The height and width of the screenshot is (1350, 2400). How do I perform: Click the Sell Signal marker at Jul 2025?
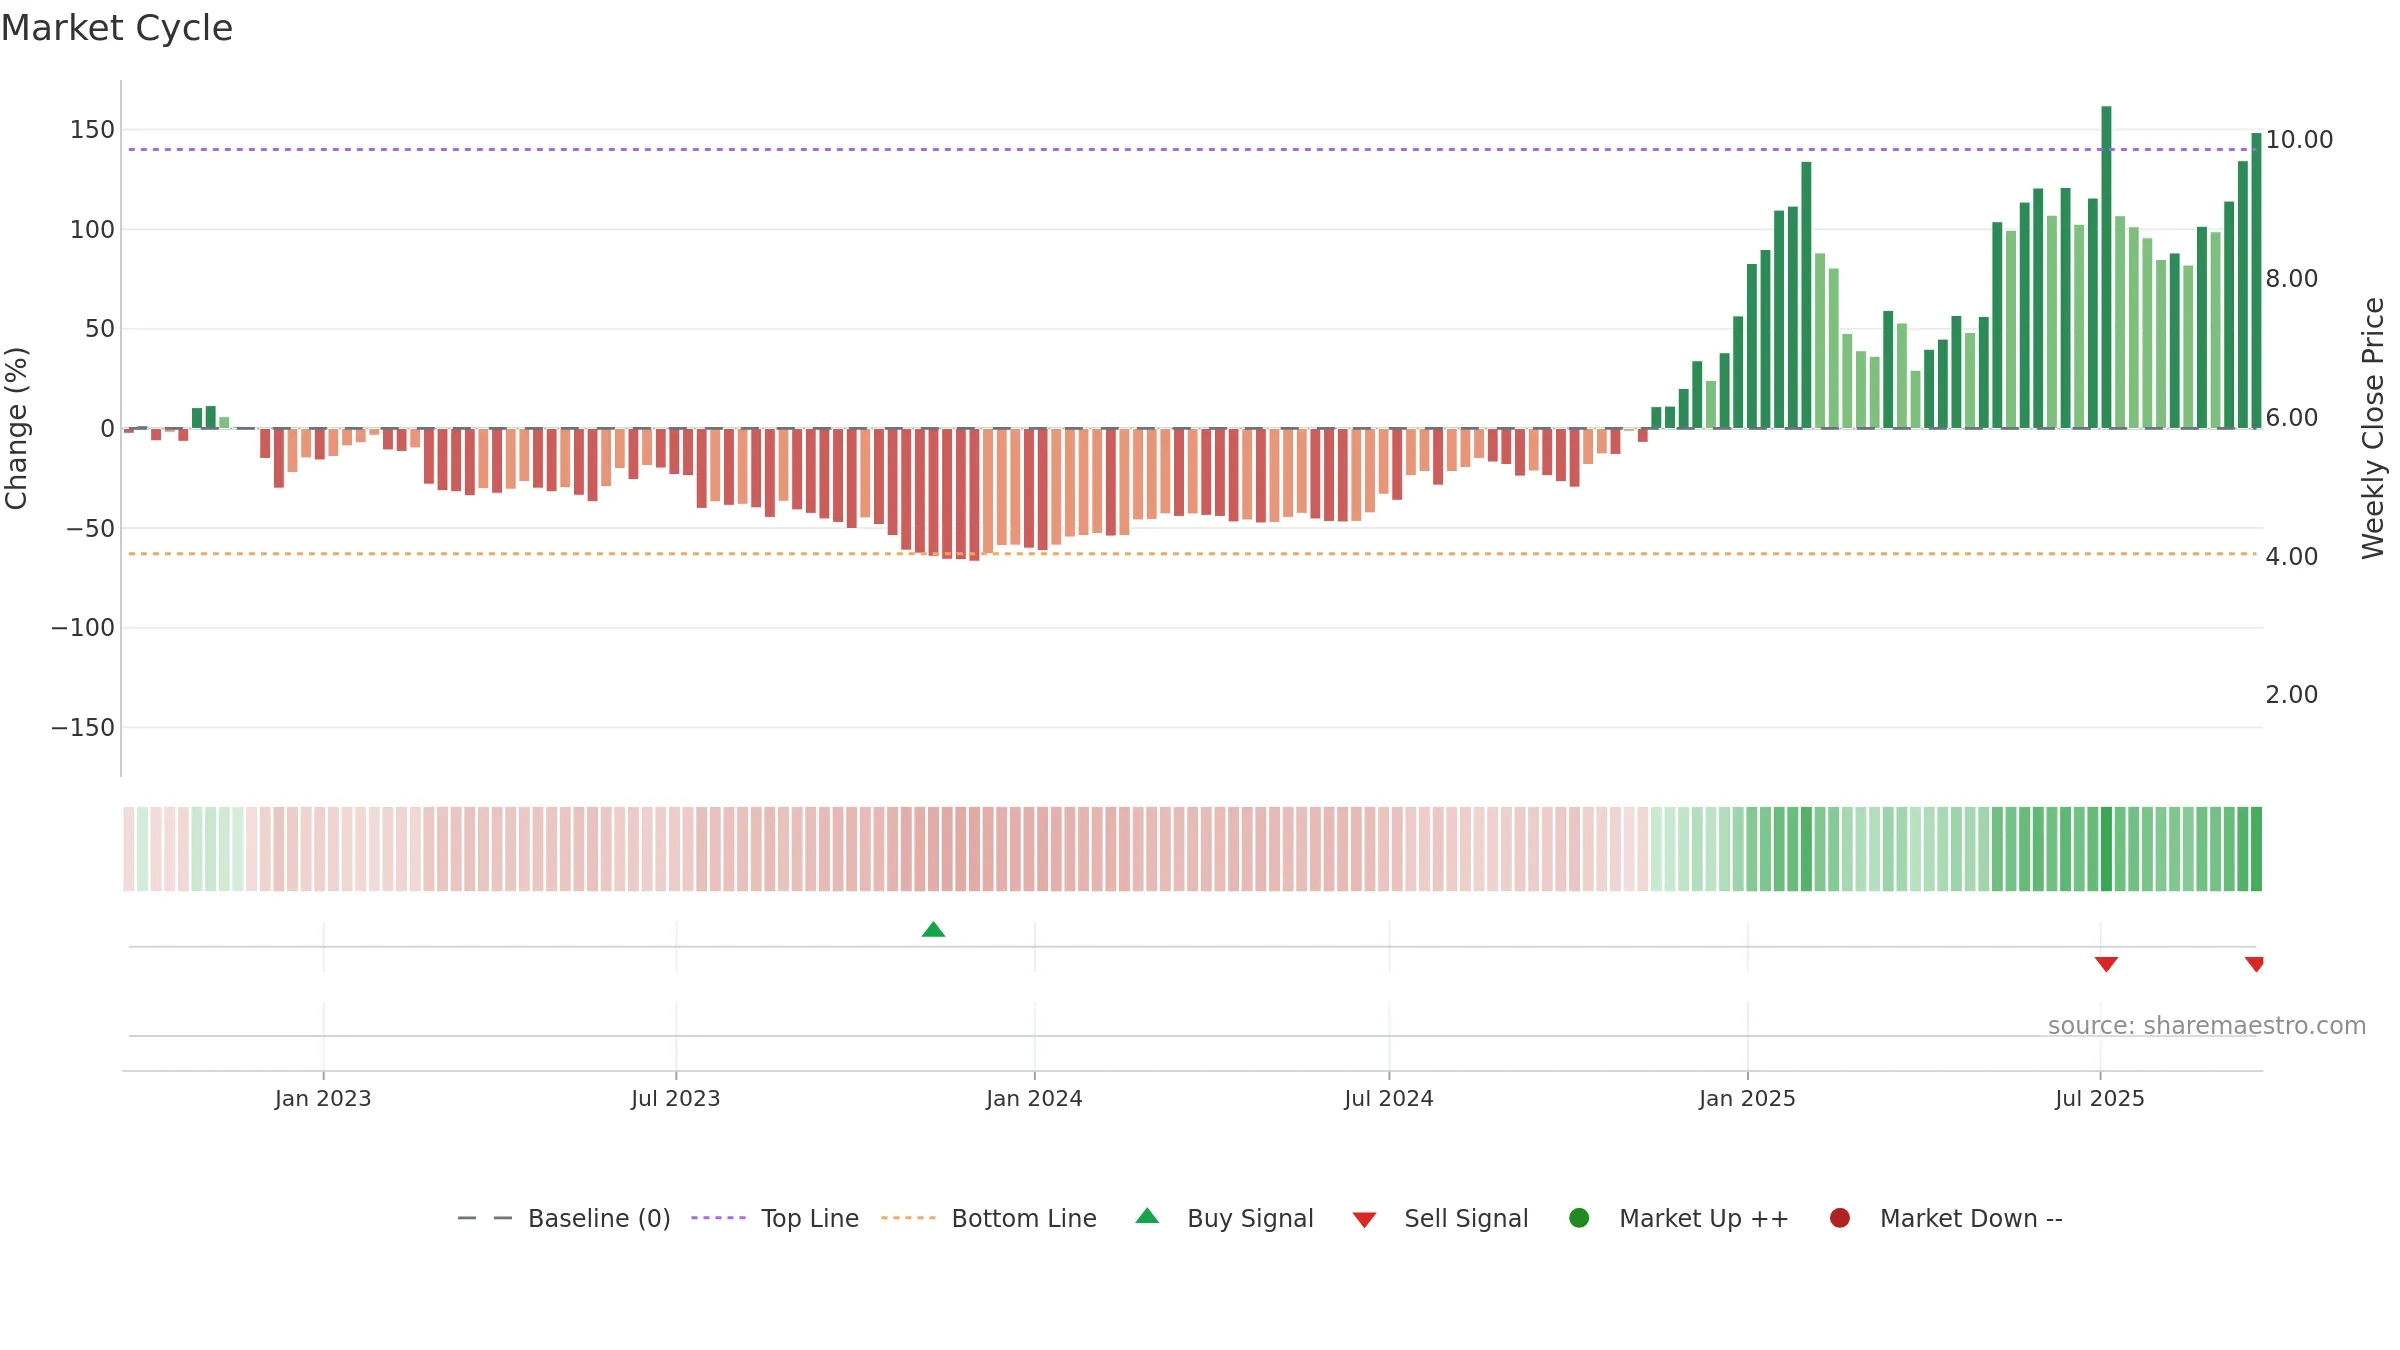pos(2106,964)
